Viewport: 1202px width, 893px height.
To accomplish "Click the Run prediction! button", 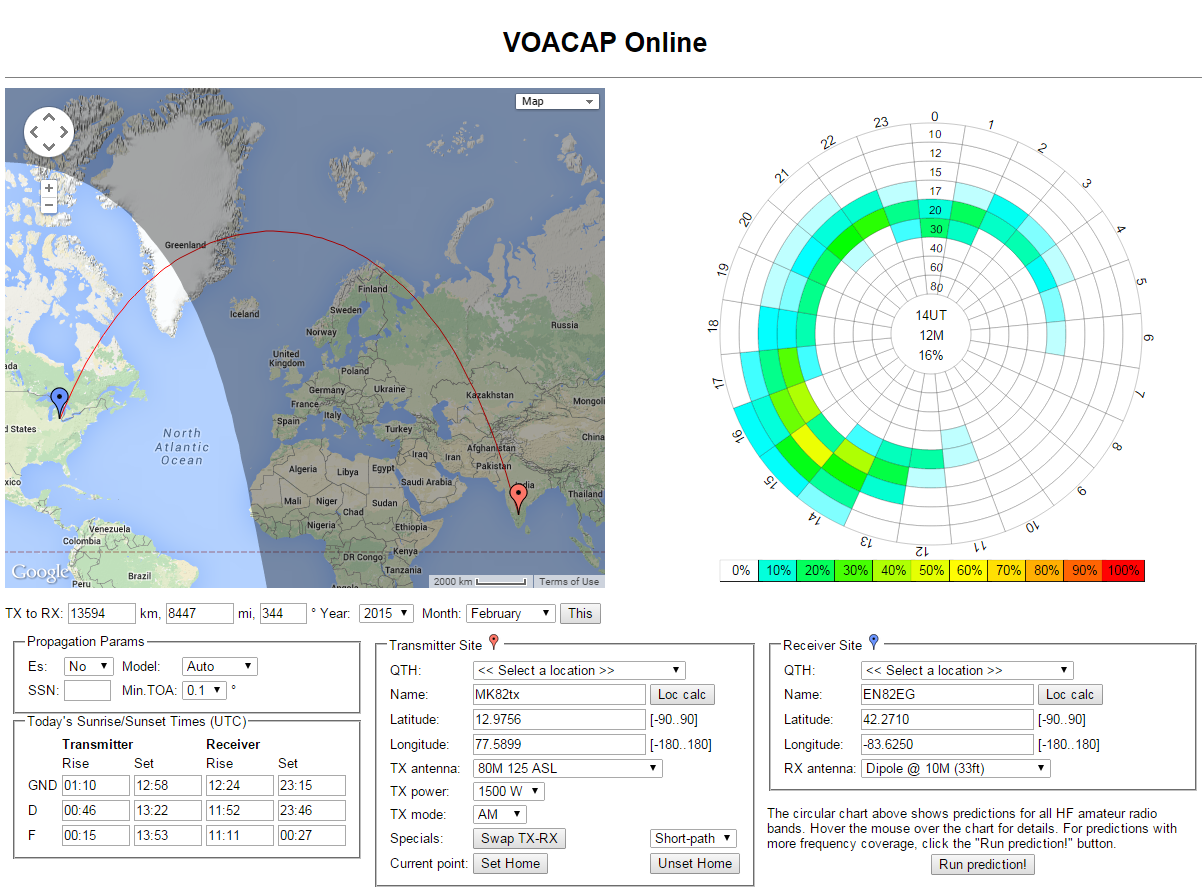I will [983, 865].
